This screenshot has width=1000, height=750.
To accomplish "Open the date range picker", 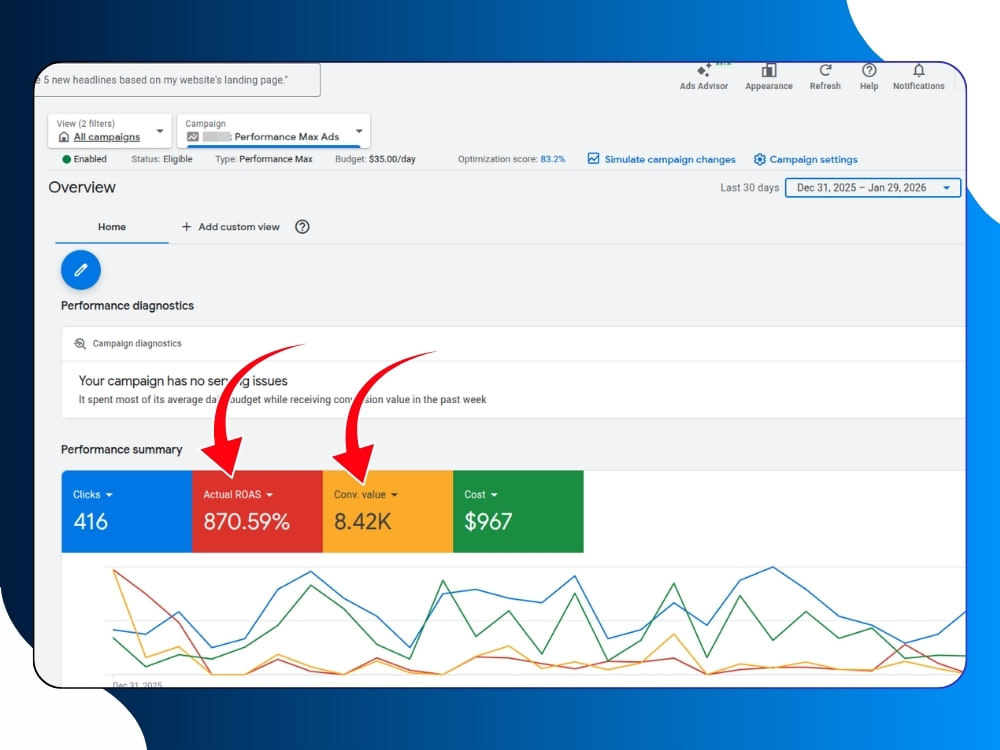I will 872,188.
